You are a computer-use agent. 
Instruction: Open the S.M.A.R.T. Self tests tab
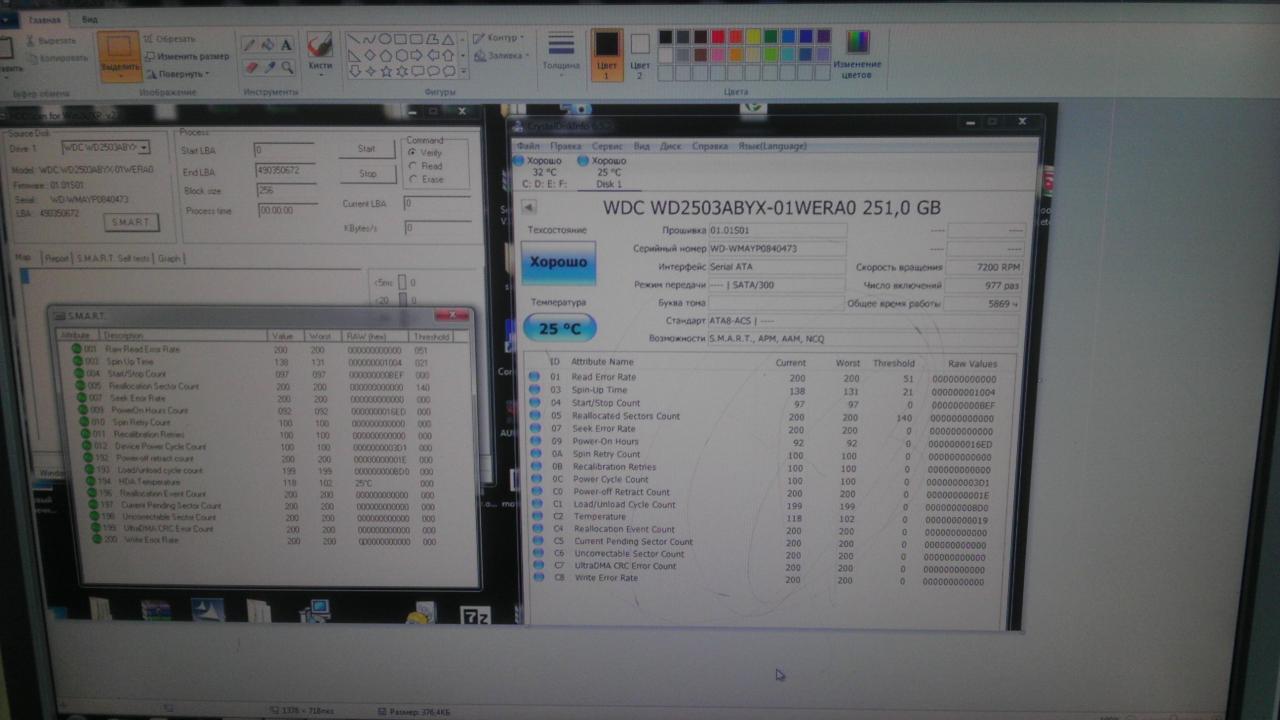click(113, 259)
